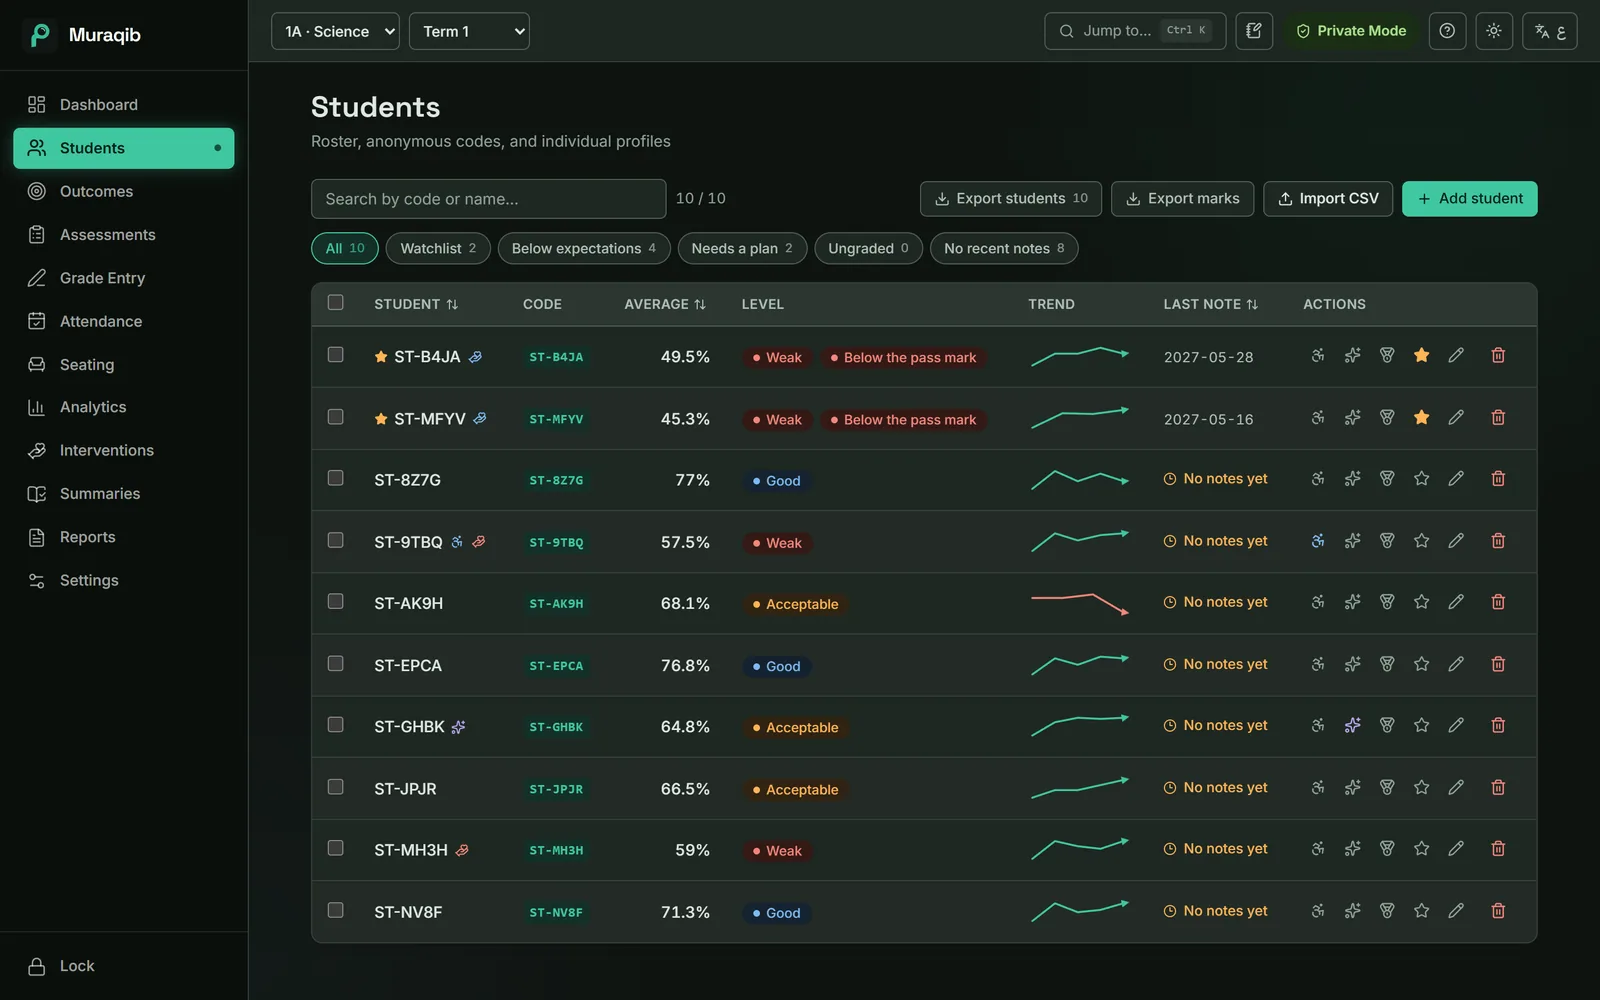Edit student ST-B4JA with pencil icon
Viewport: 1600px width, 1000px height.
point(1456,356)
